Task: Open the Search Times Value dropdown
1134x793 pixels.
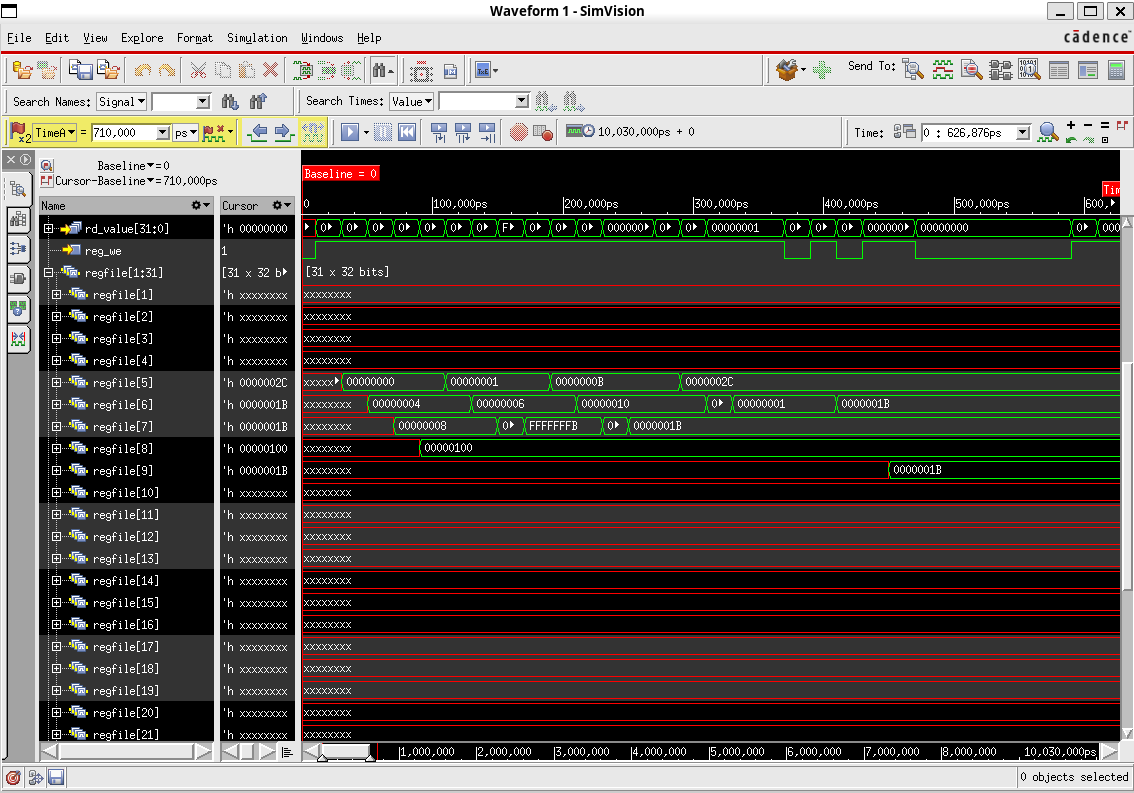Action: point(412,102)
